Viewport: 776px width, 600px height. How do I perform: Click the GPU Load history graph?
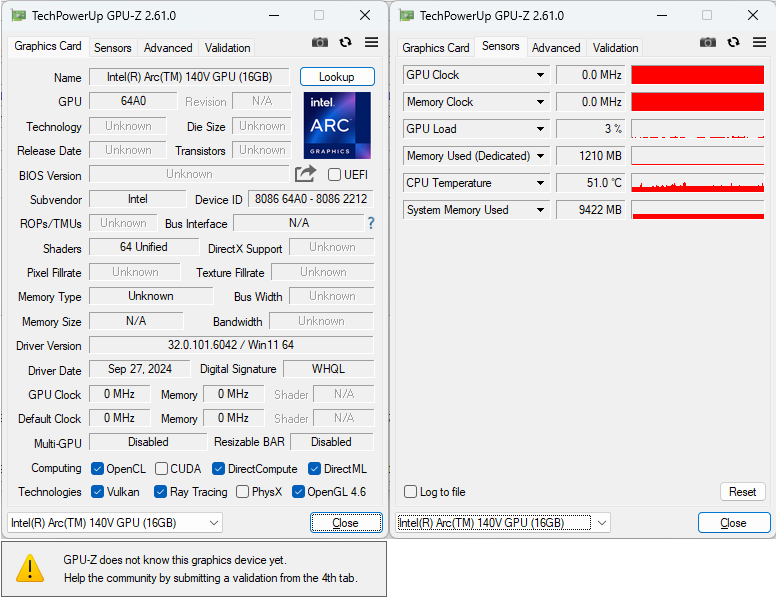coord(698,129)
